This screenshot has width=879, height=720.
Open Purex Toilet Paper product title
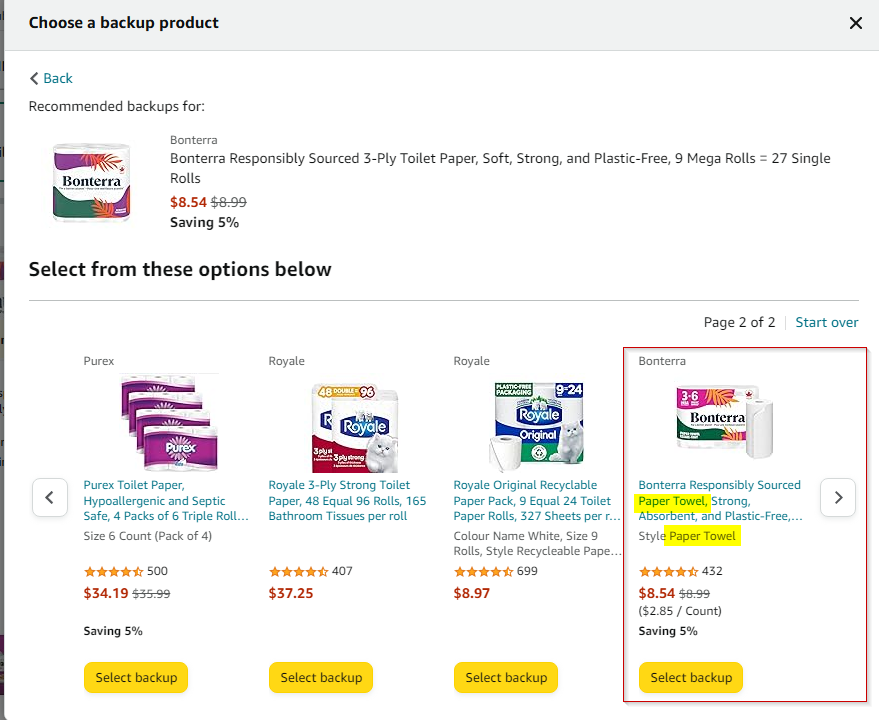[155, 500]
